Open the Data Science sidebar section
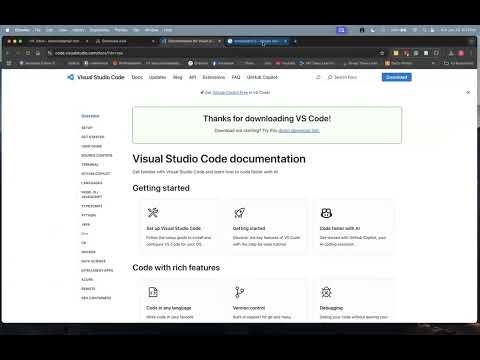Image resolution: width=480 pixels, height=360 pixels. [93, 261]
